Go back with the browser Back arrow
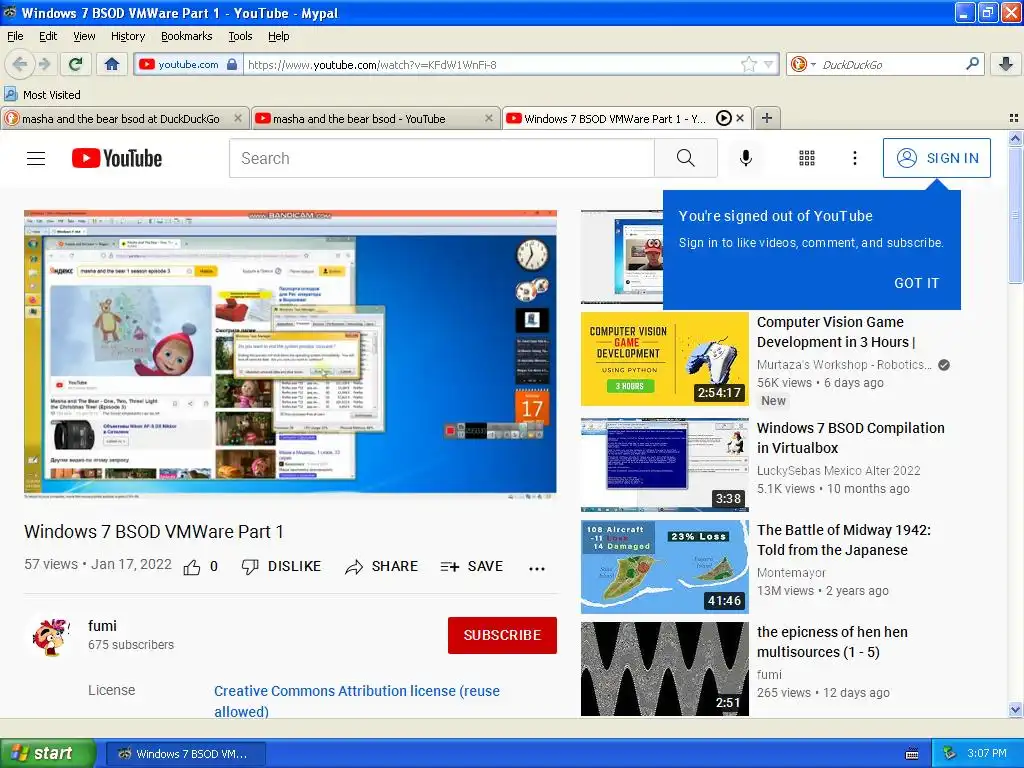Viewport: 1024px width, 768px height. pos(19,64)
